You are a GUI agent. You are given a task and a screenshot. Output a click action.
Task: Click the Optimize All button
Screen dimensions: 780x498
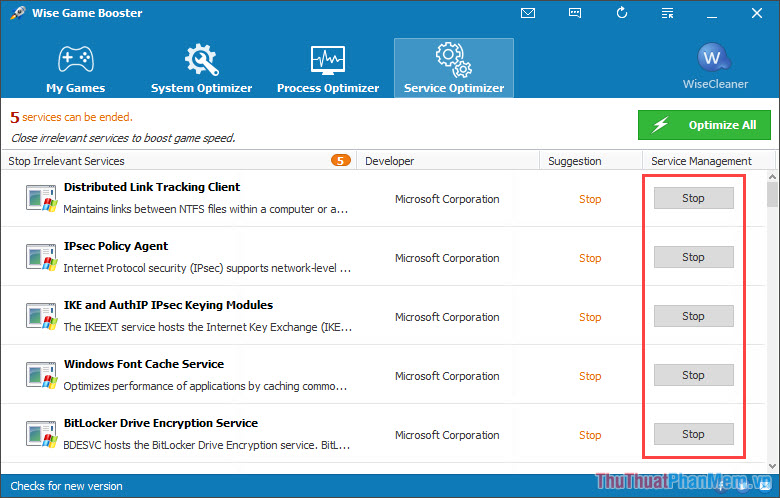(x=704, y=125)
